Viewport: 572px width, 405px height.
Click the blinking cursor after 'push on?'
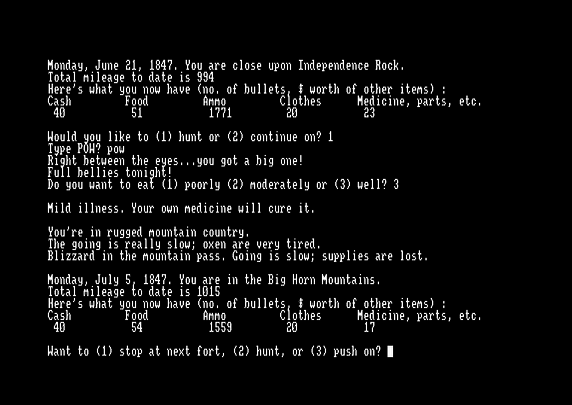[390, 351]
